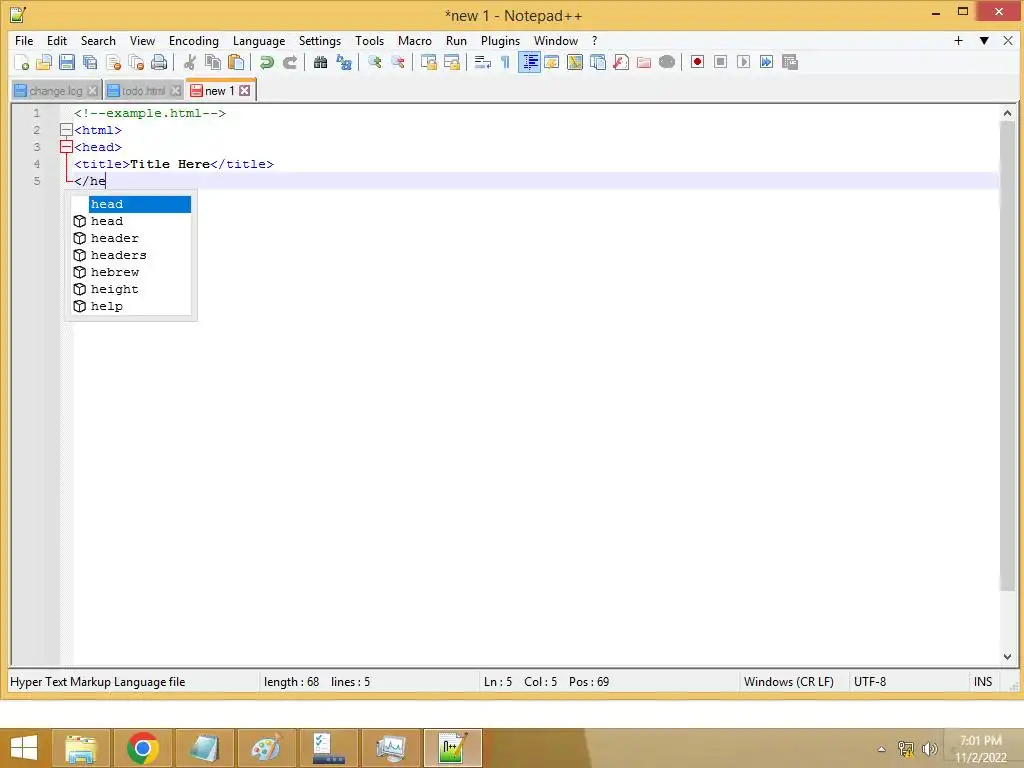Click the Close file toolbar icon
The image size is (1024, 768).
tap(114, 62)
